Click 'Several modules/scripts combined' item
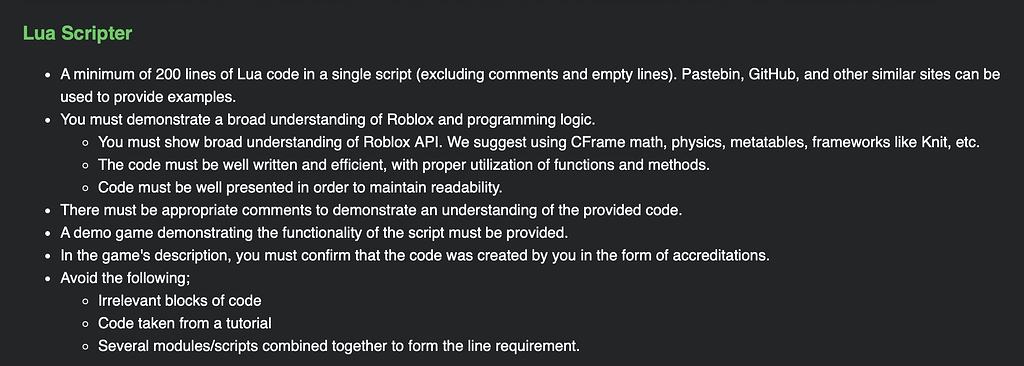The height and width of the screenshot is (366, 1024). click(x=339, y=346)
